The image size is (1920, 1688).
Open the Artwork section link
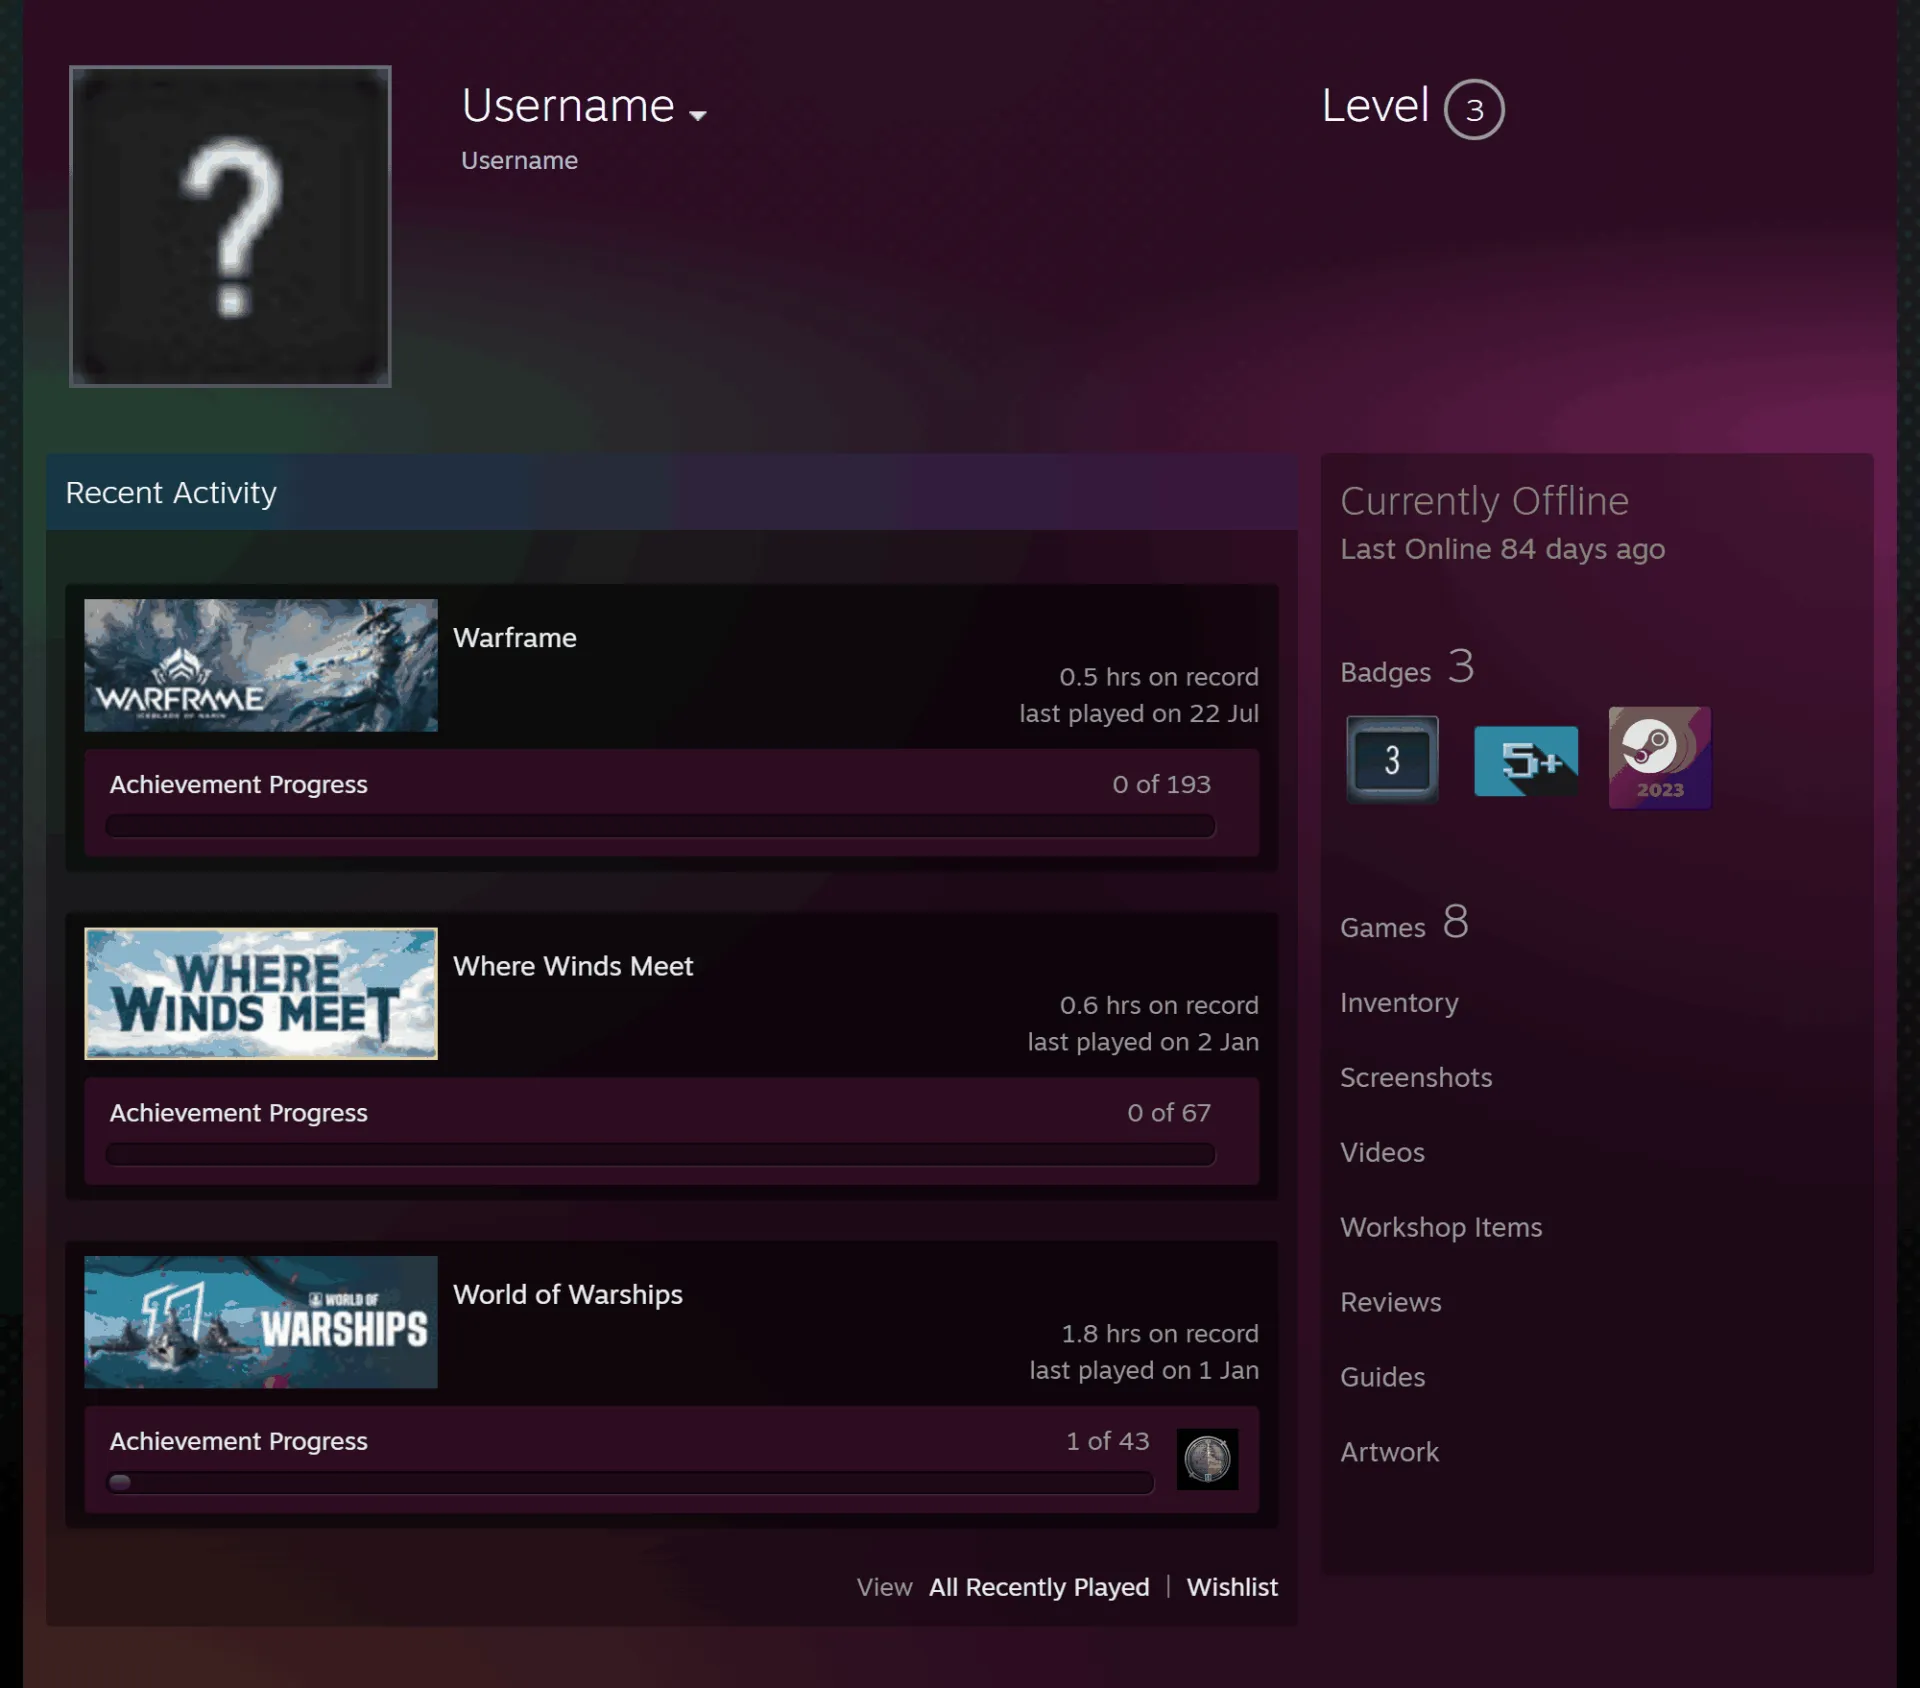click(1389, 1452)
